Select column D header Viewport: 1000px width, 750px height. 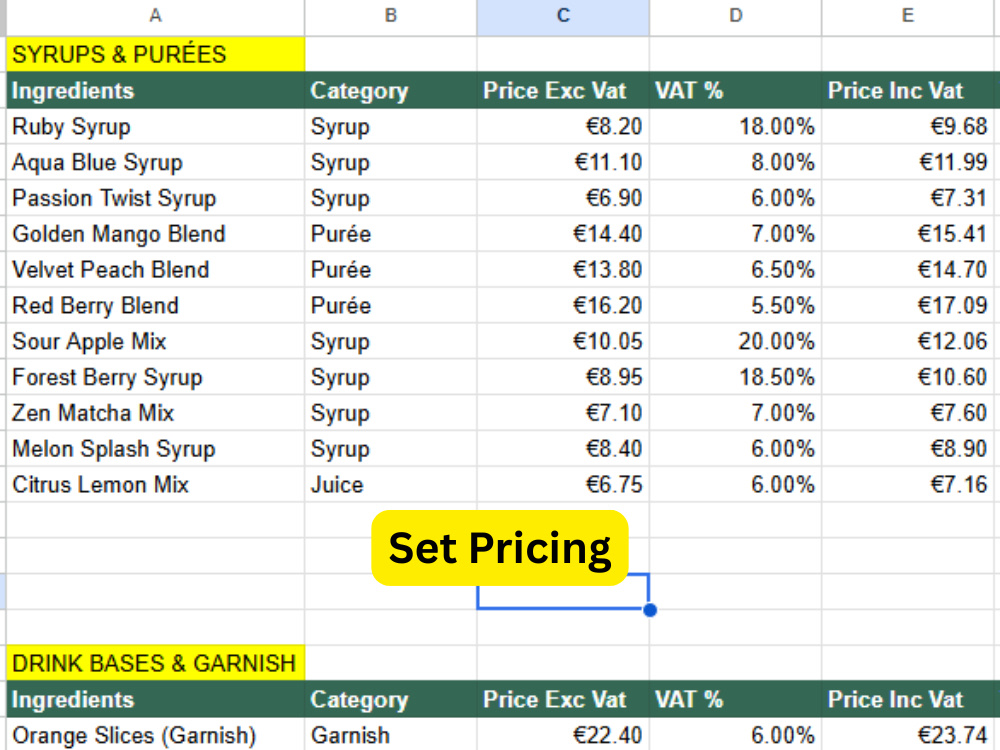point(735,17)
